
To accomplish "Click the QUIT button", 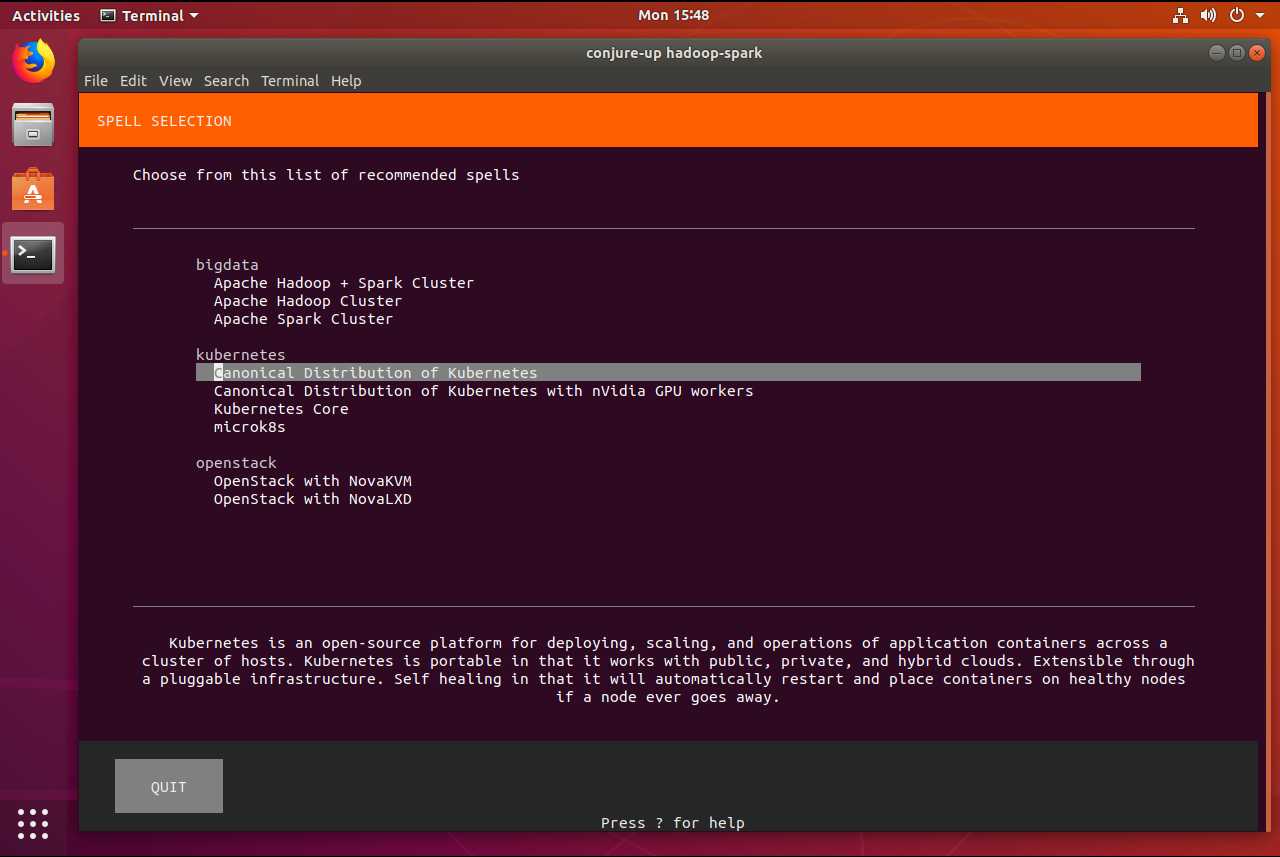I will click(169, 786).
